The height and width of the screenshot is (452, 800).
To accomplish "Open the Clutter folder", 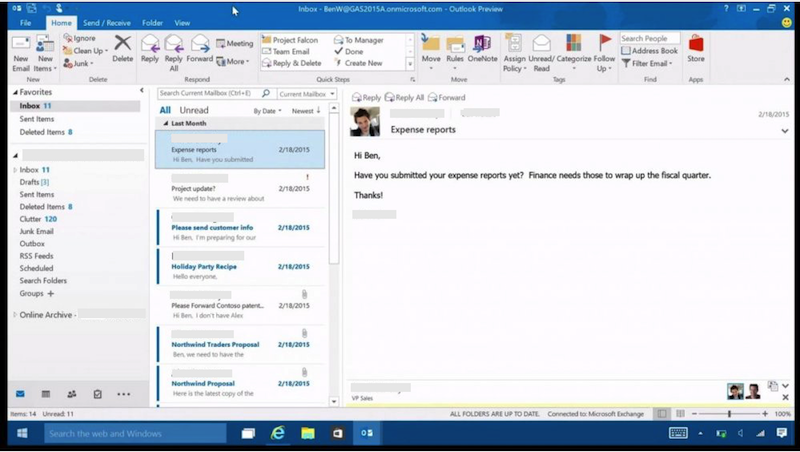I will click(38, 219).
